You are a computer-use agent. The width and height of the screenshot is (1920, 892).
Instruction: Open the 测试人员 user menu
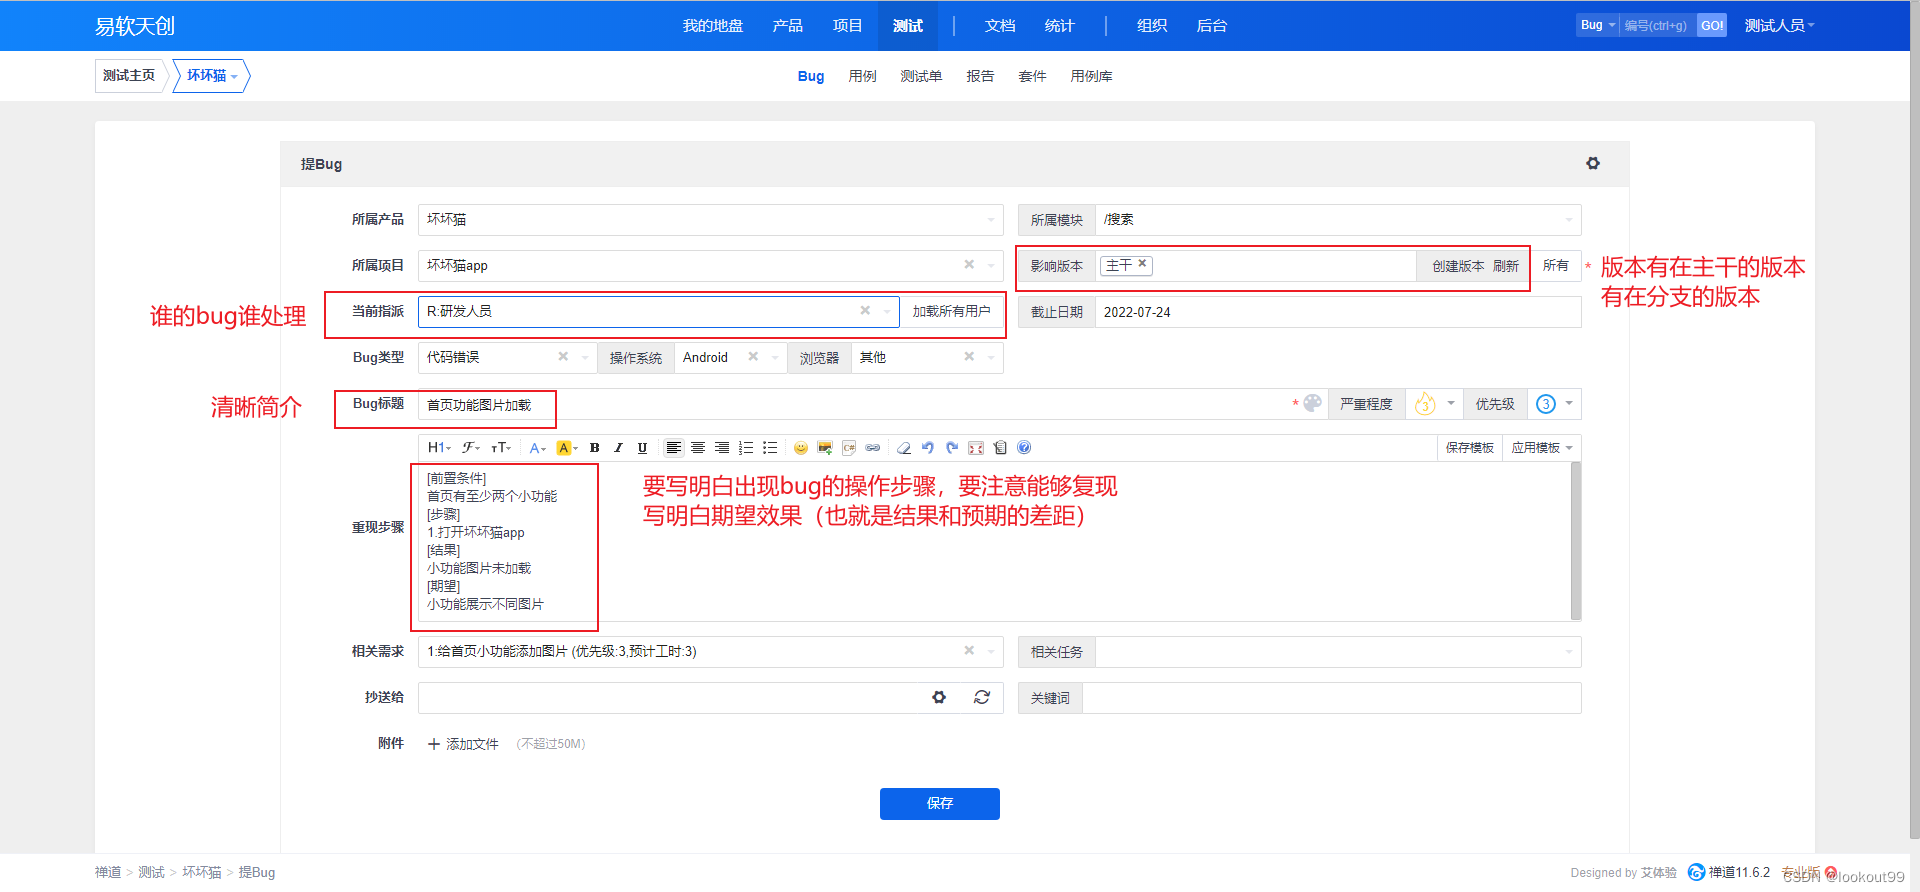pos(1780,26)
